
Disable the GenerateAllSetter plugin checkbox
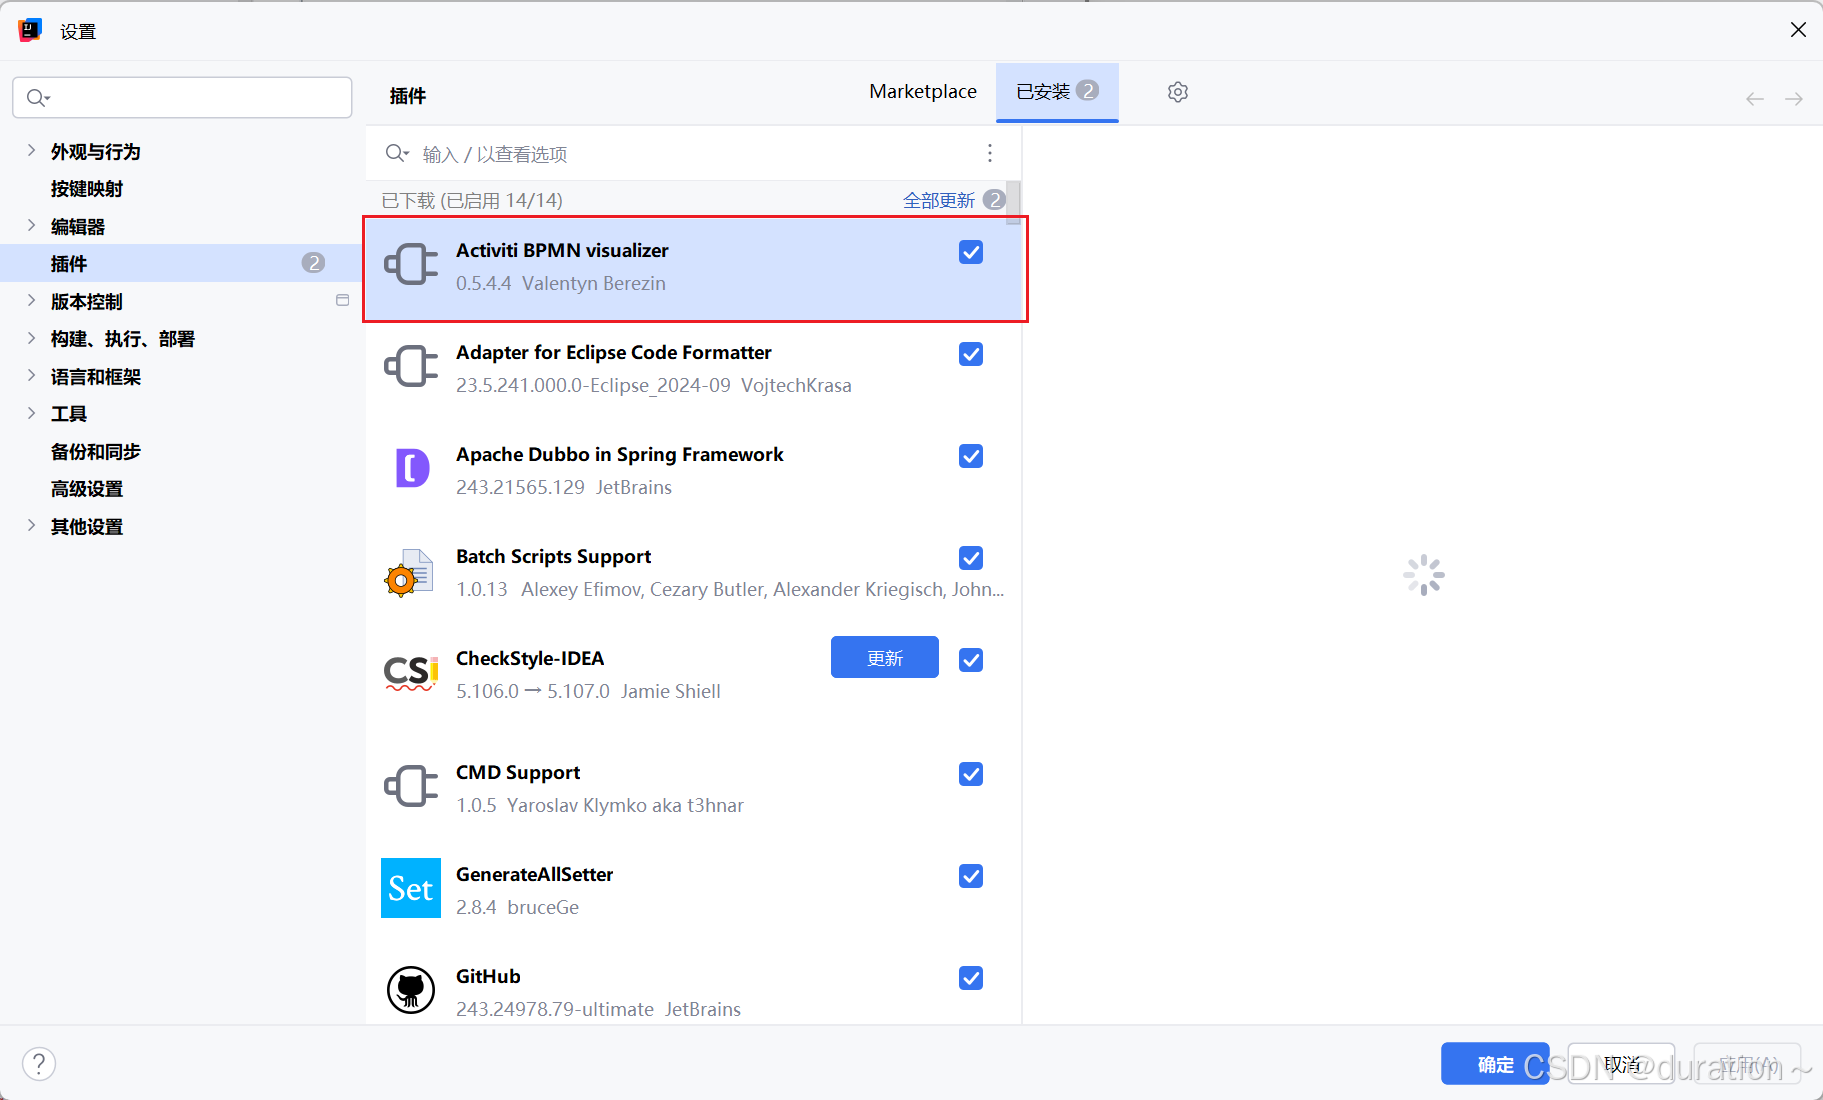coord(971,876)
